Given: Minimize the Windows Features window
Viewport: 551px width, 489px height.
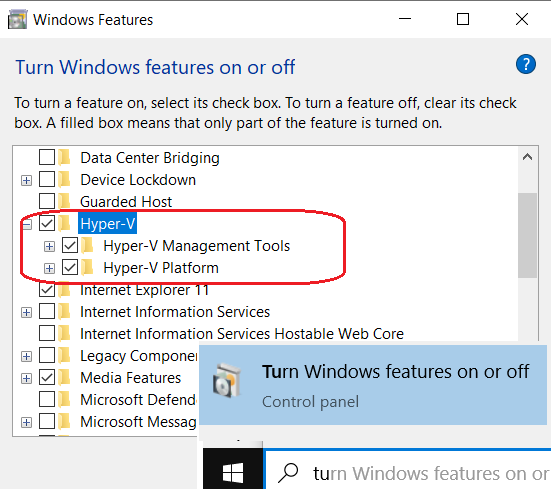Looking at the screenshot, I should (405, 19).
